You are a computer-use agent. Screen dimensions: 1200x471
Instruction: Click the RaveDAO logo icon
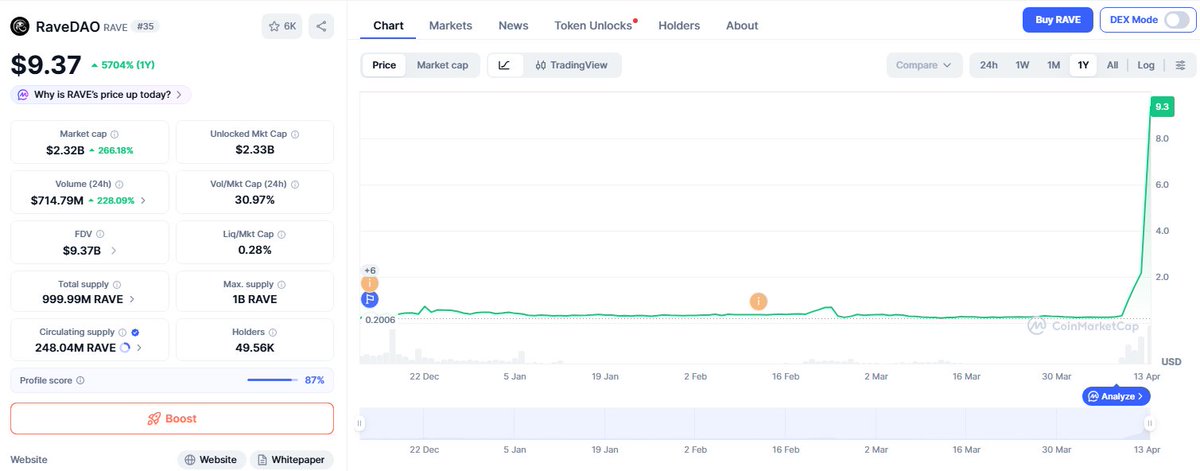point(19,27)
